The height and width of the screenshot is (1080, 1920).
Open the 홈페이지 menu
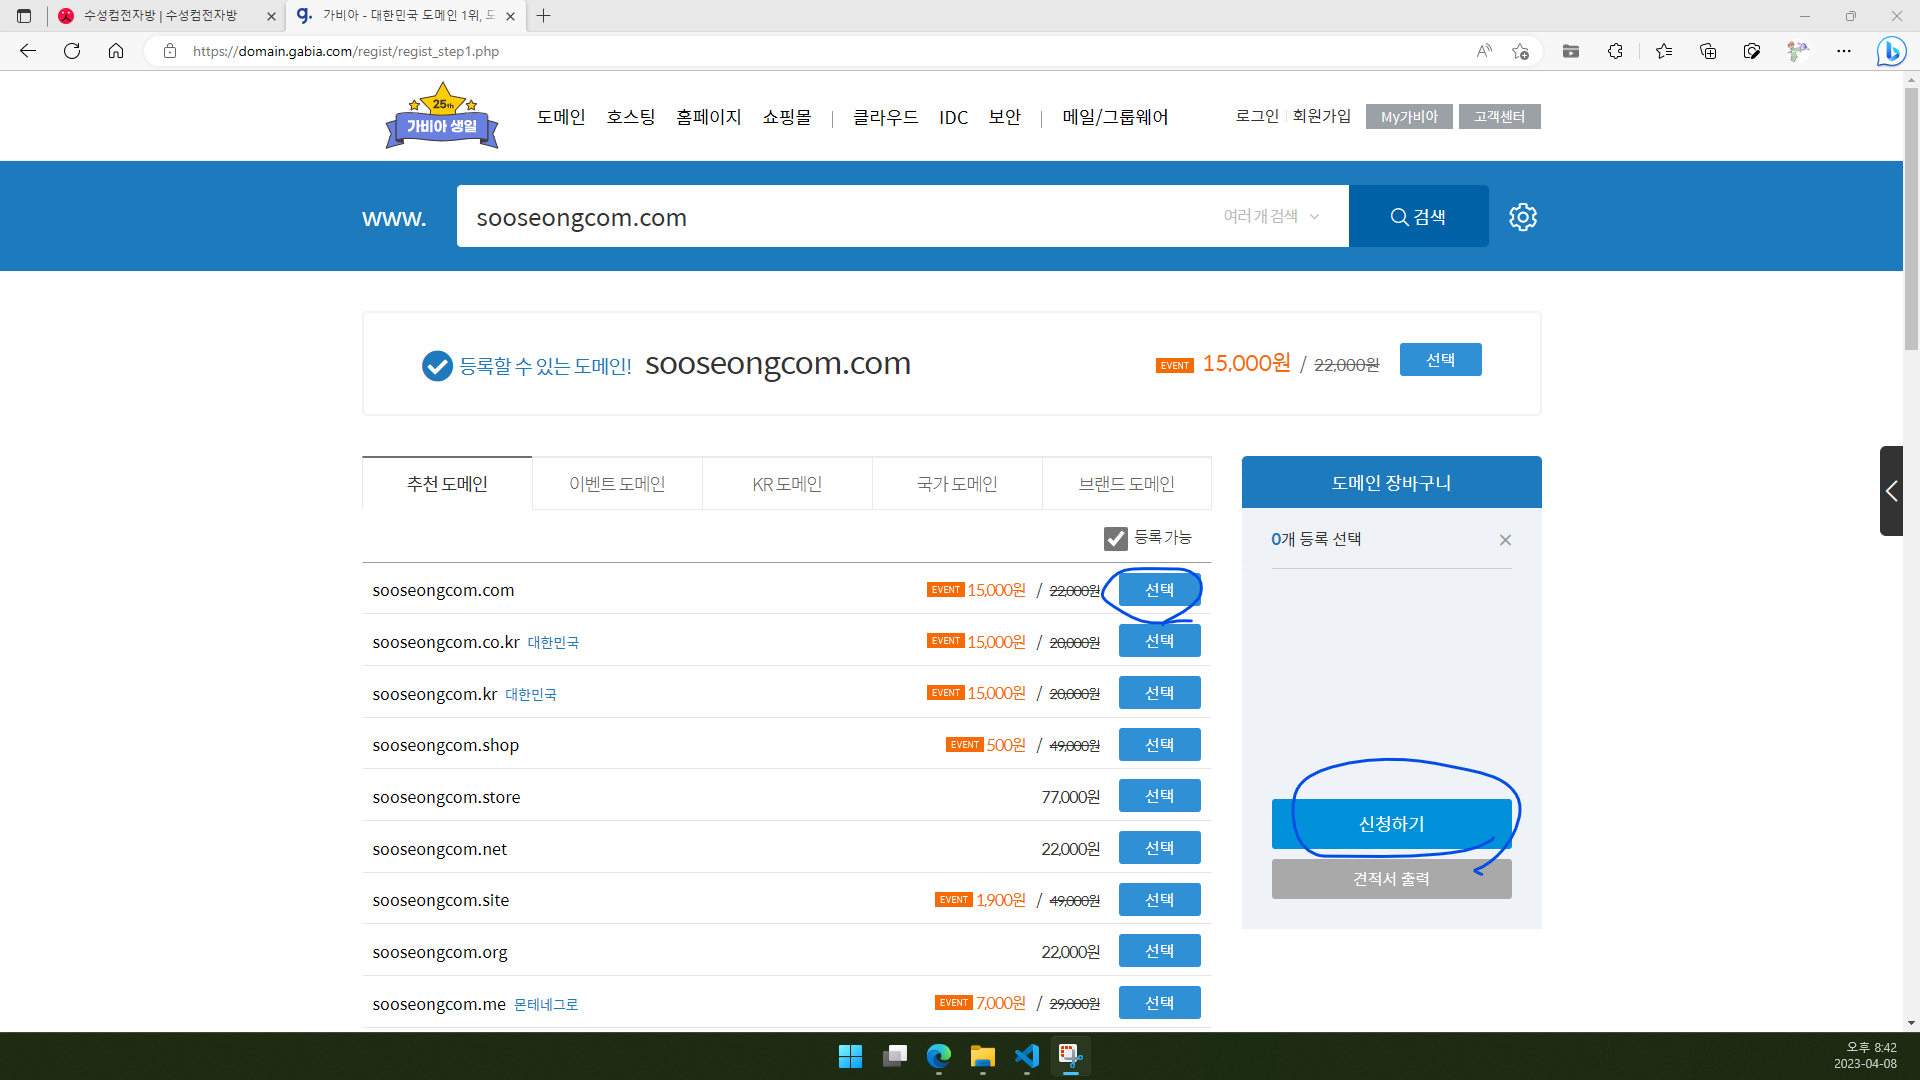coord(709,117)
